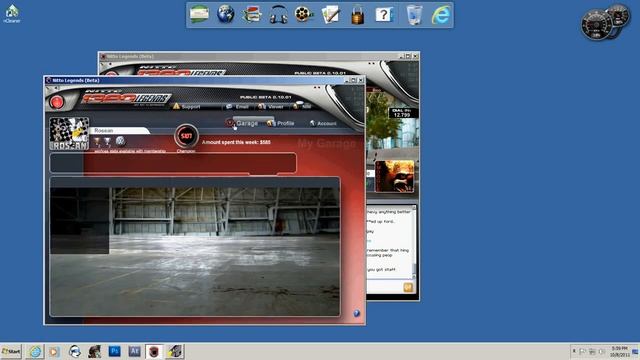640x360 pixels.
Task: Open the film reel video icon in the dock
Action: tap(304, 15)
